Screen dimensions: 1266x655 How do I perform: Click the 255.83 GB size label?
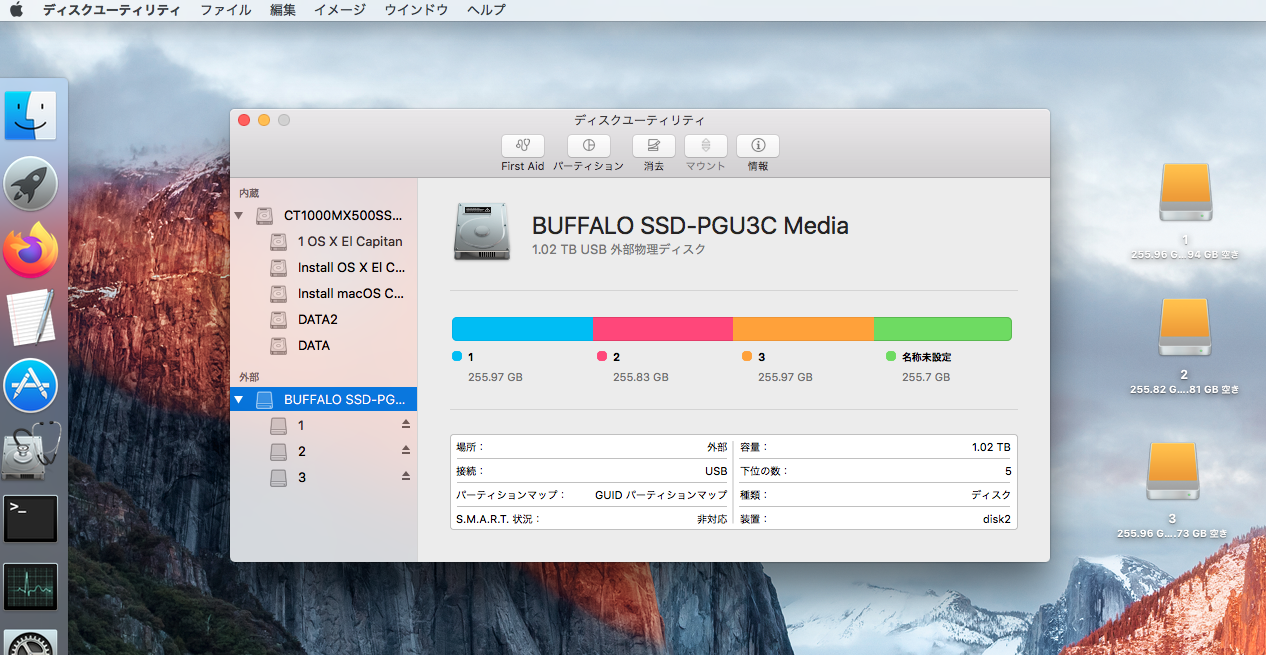point(641,377)
